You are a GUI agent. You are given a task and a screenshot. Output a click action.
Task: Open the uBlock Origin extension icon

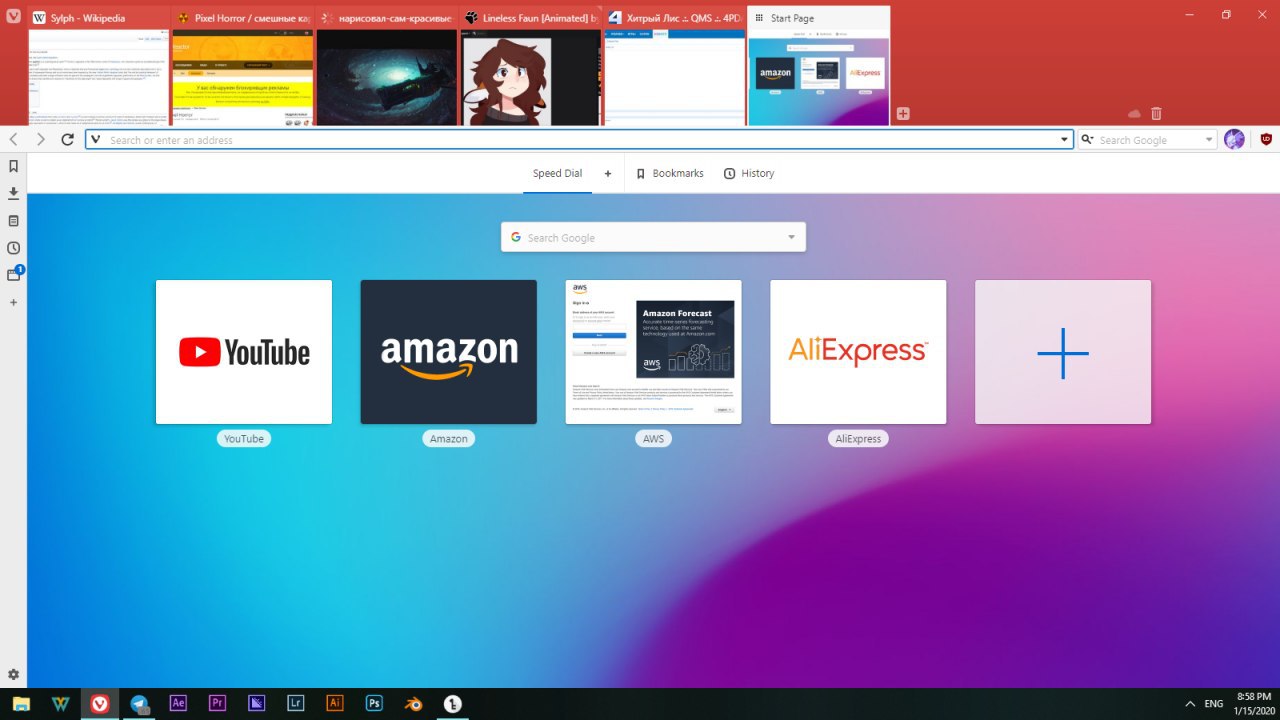coord(1266,139)
